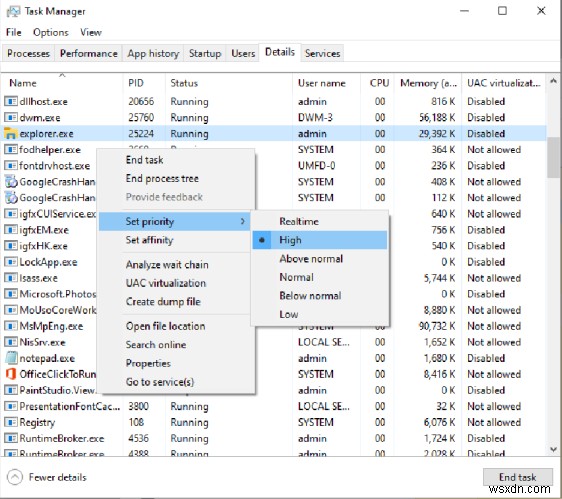Screen dimensions: 562x499
Task: Click the dwm.exe process icon
Action: coord(10,118)
